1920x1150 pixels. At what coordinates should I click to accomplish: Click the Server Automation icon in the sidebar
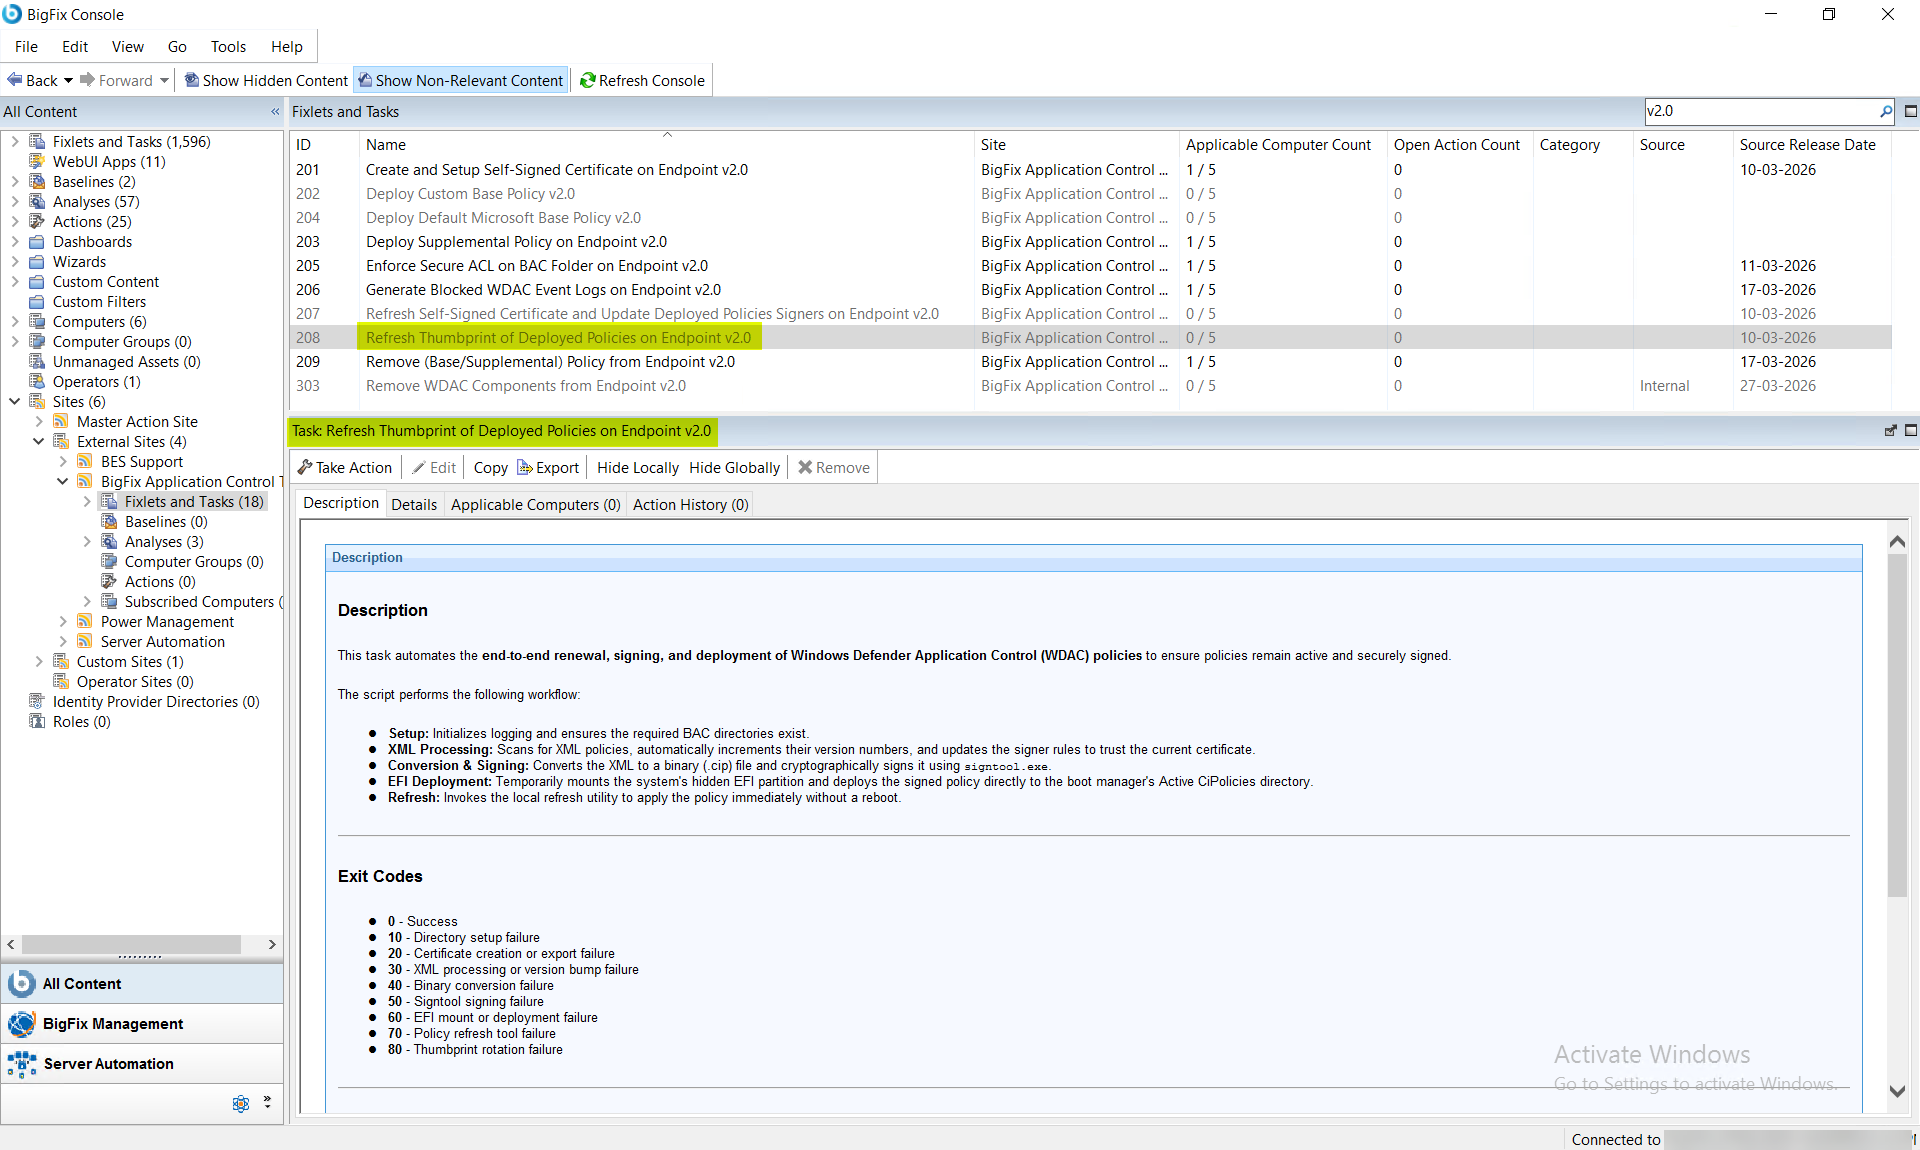tap(21, 1064)
